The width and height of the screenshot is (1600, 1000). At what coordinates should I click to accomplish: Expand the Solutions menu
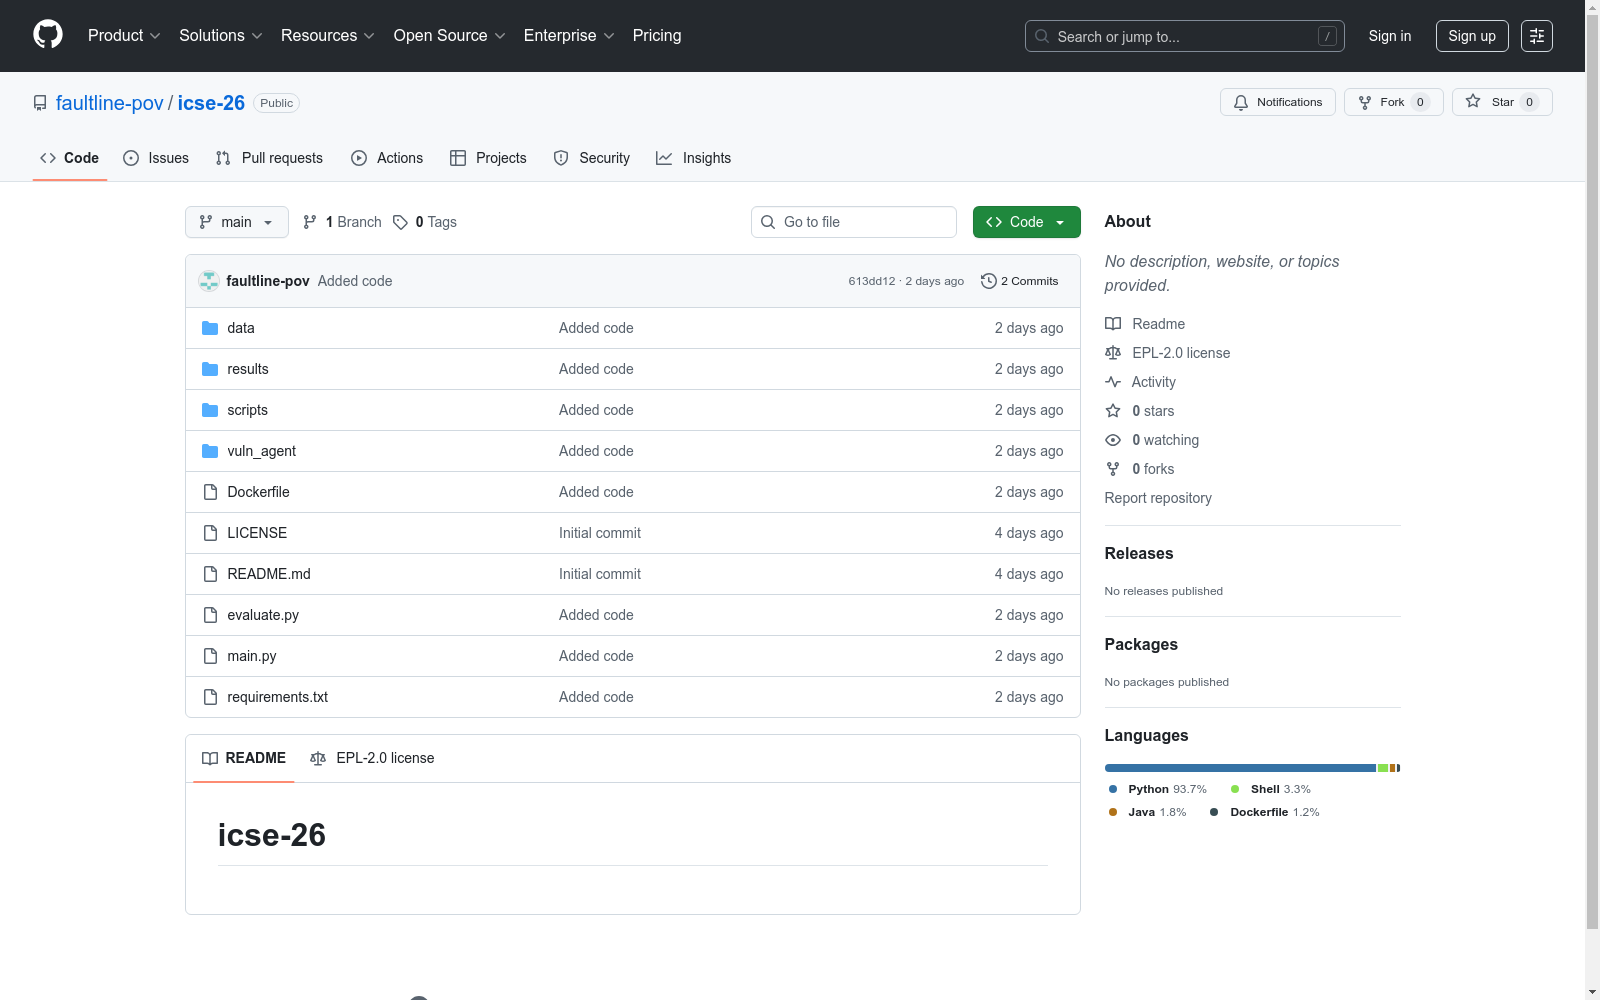[221, 35]
